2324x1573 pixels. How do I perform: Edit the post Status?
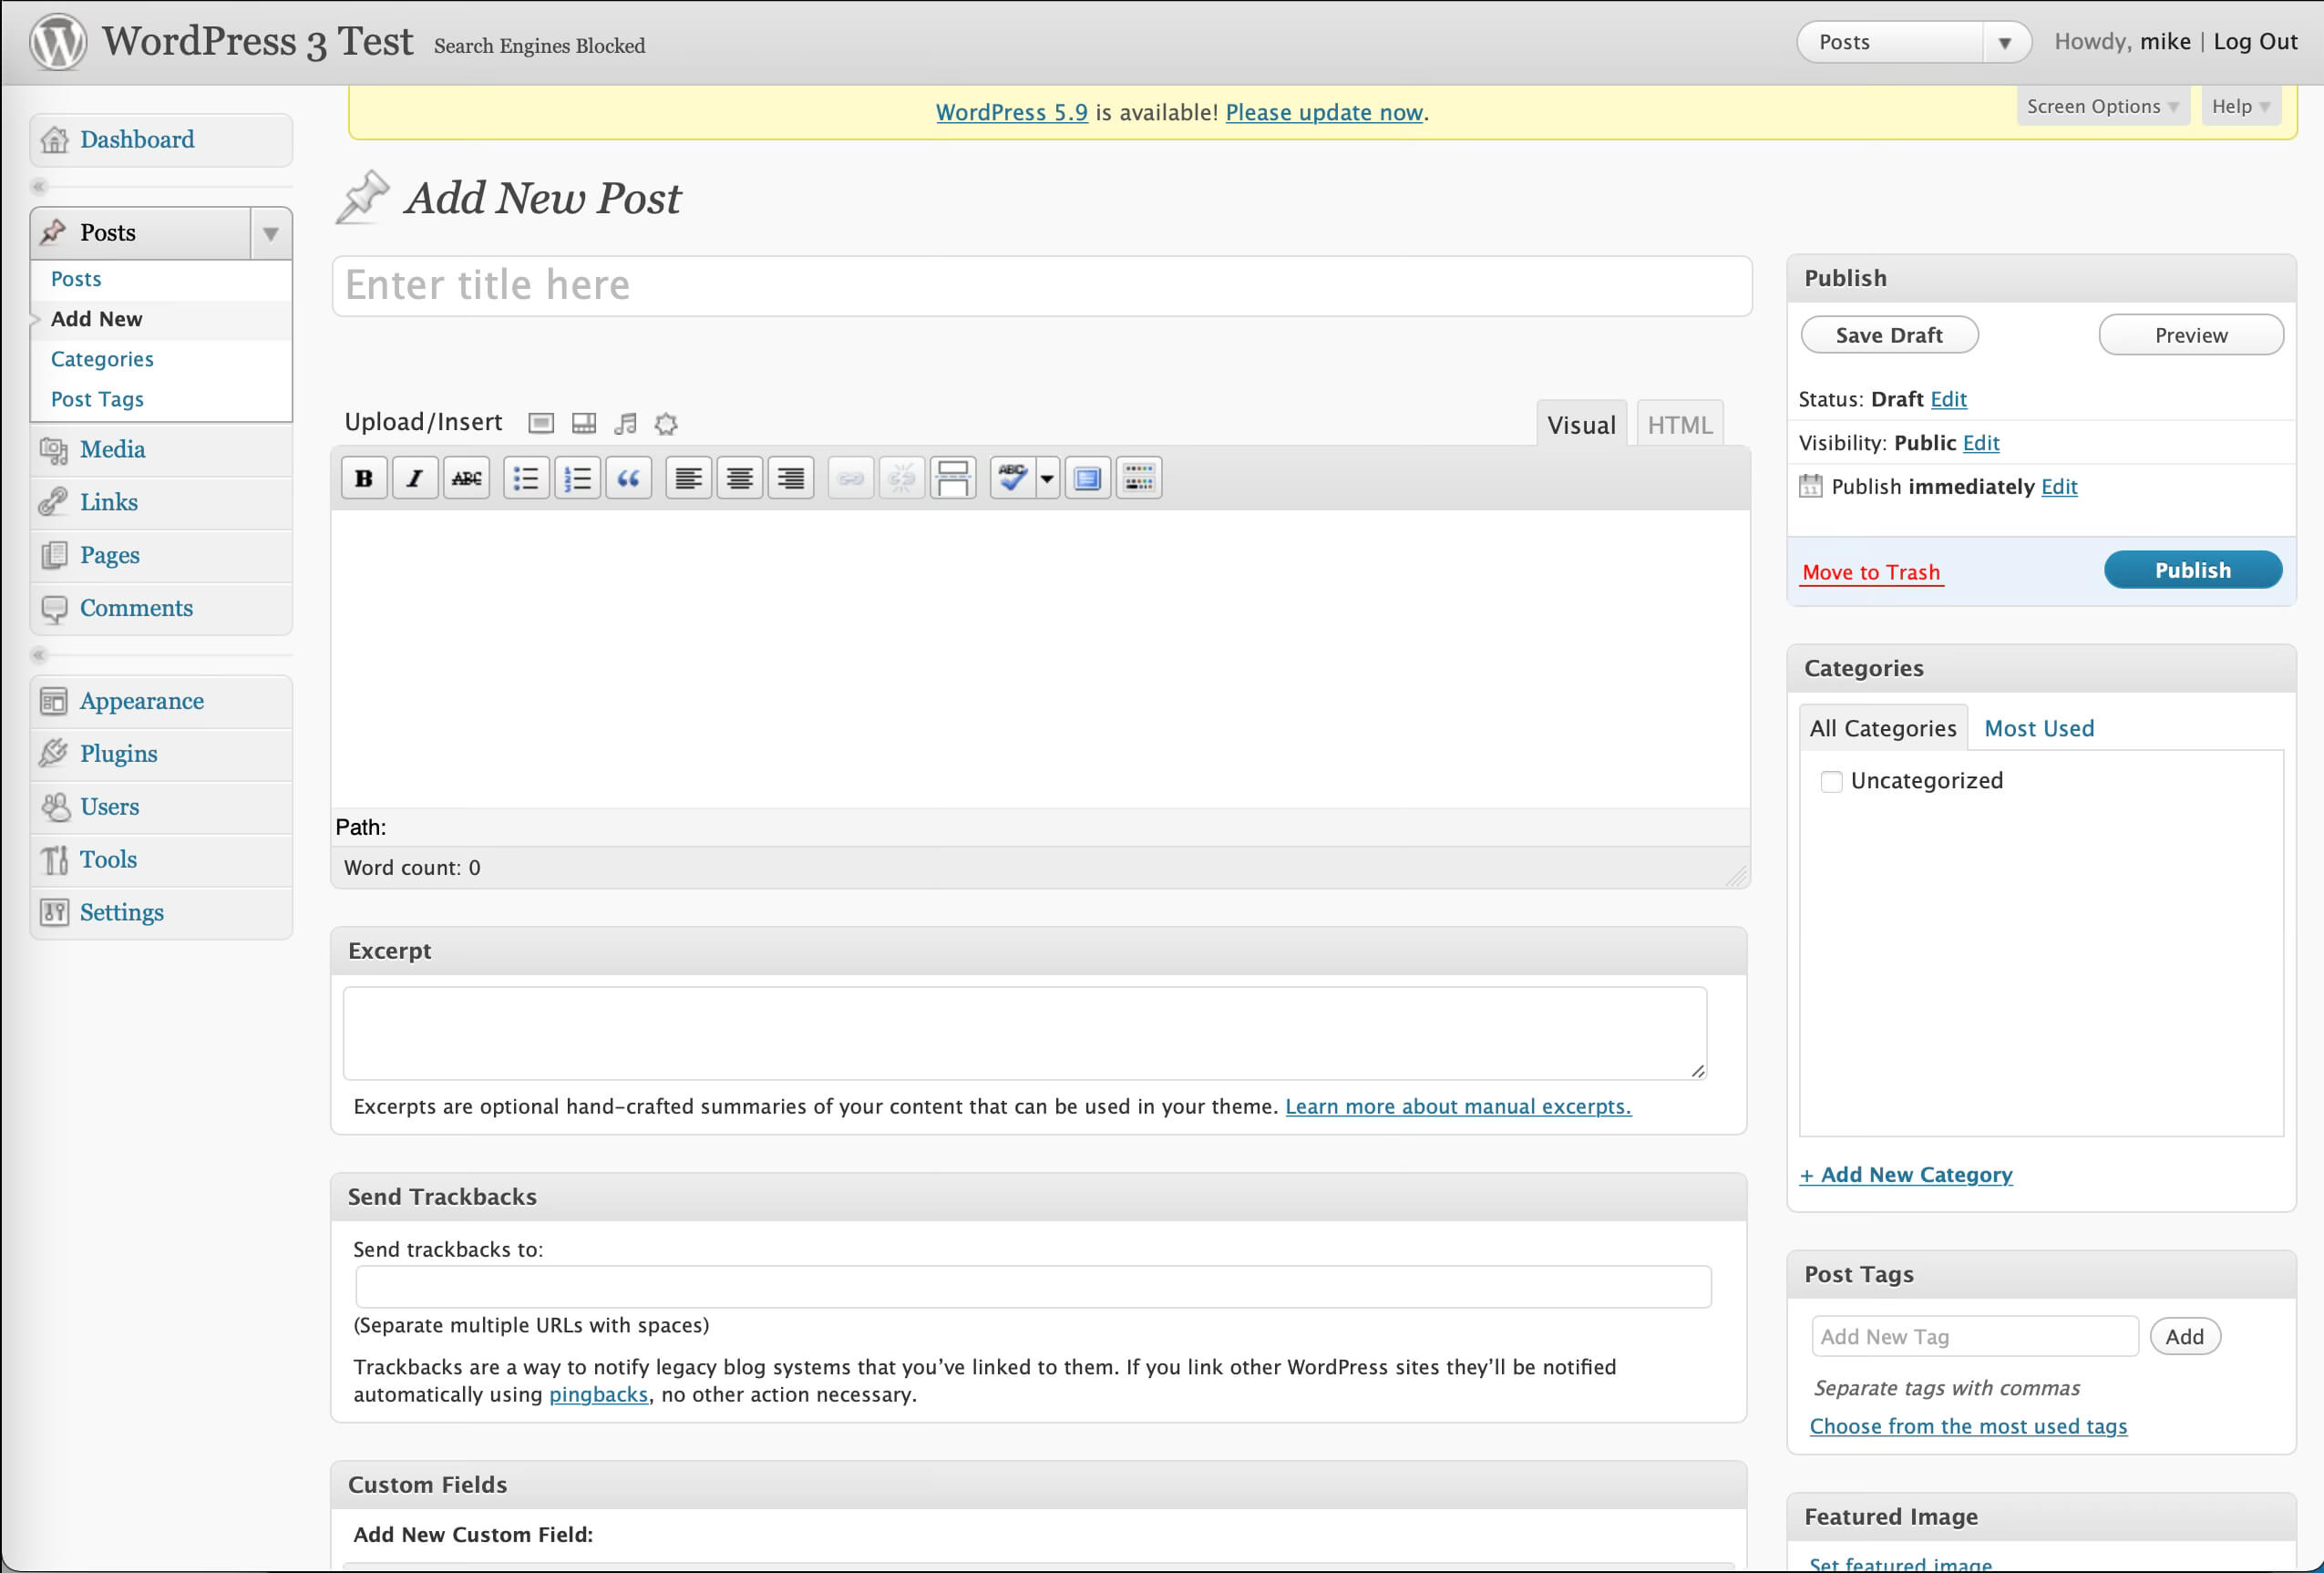(1948, 399)
